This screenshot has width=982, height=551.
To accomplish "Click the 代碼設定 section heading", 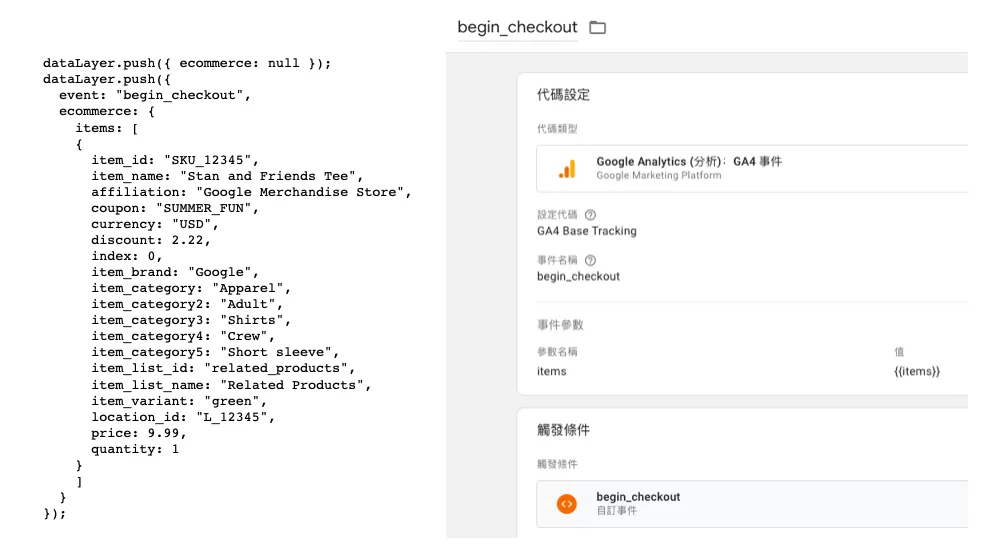I will 564,95.
